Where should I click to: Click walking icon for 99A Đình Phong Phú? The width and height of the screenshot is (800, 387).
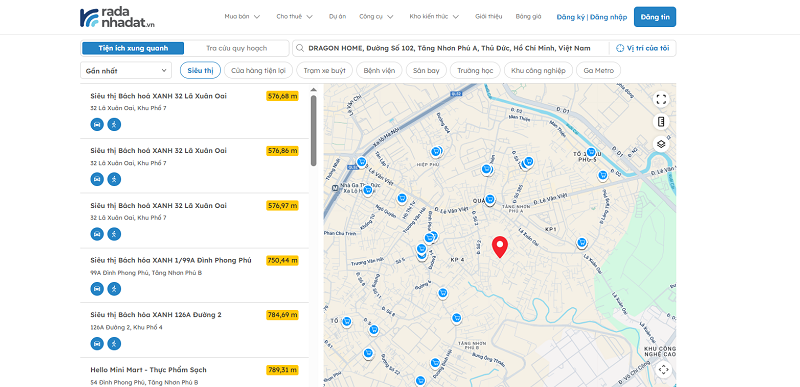[x=114, y=289]
